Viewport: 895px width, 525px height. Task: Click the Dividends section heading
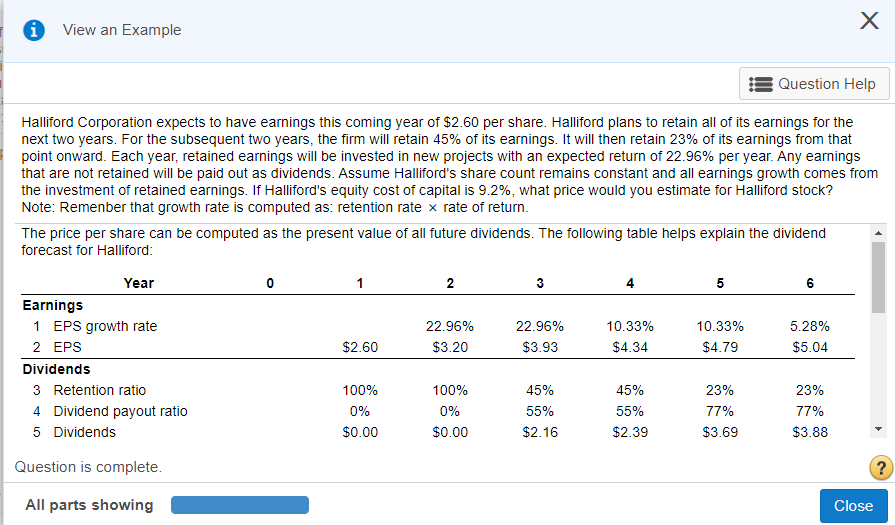[x=56, y=369]
